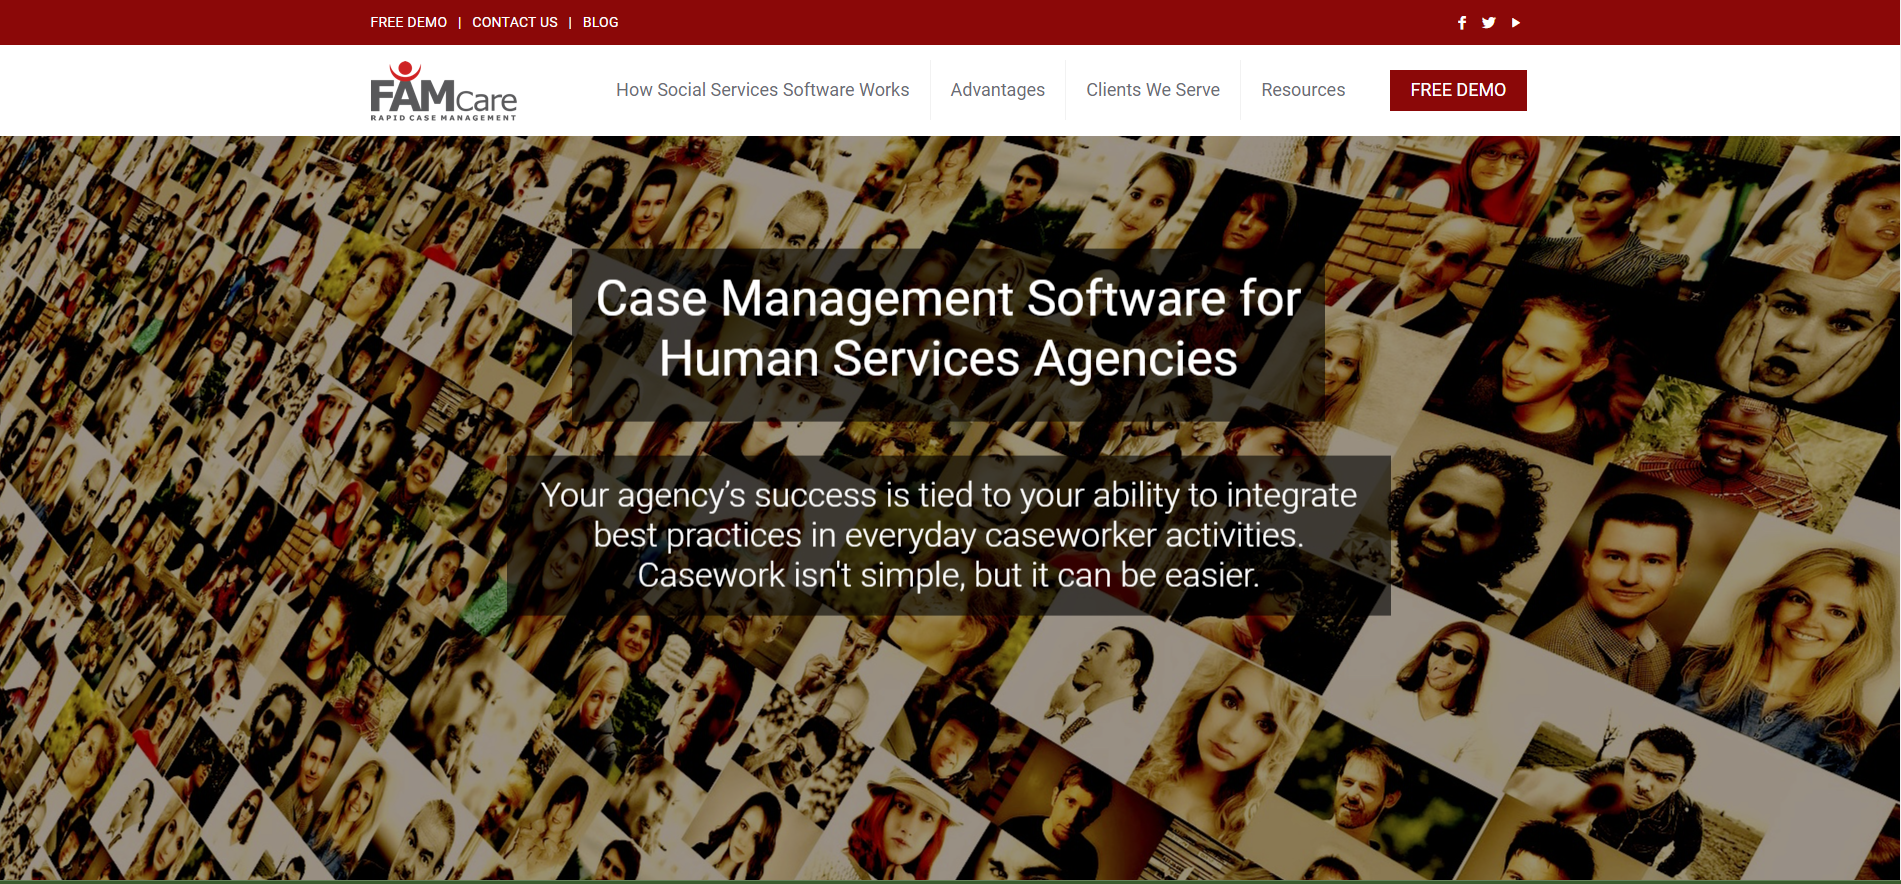The image size is (1901, 884).
Task: Click the Case Management Software headline
Action: tap(948, 329)
